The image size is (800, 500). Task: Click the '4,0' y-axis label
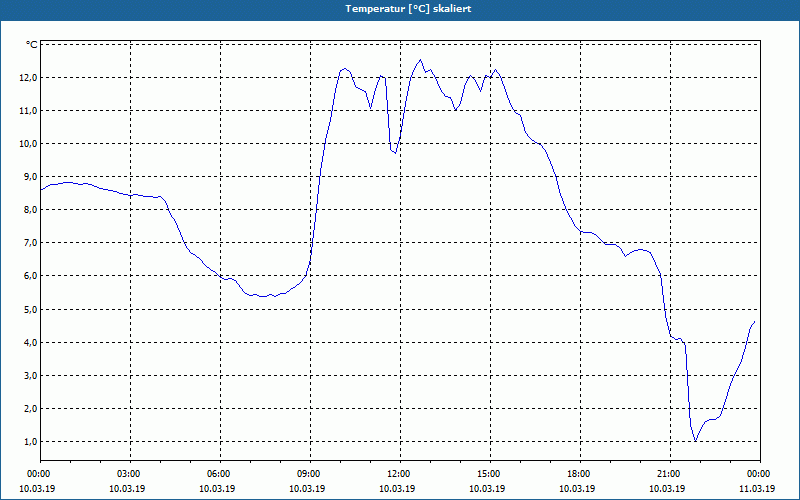(x=31, y=342)
